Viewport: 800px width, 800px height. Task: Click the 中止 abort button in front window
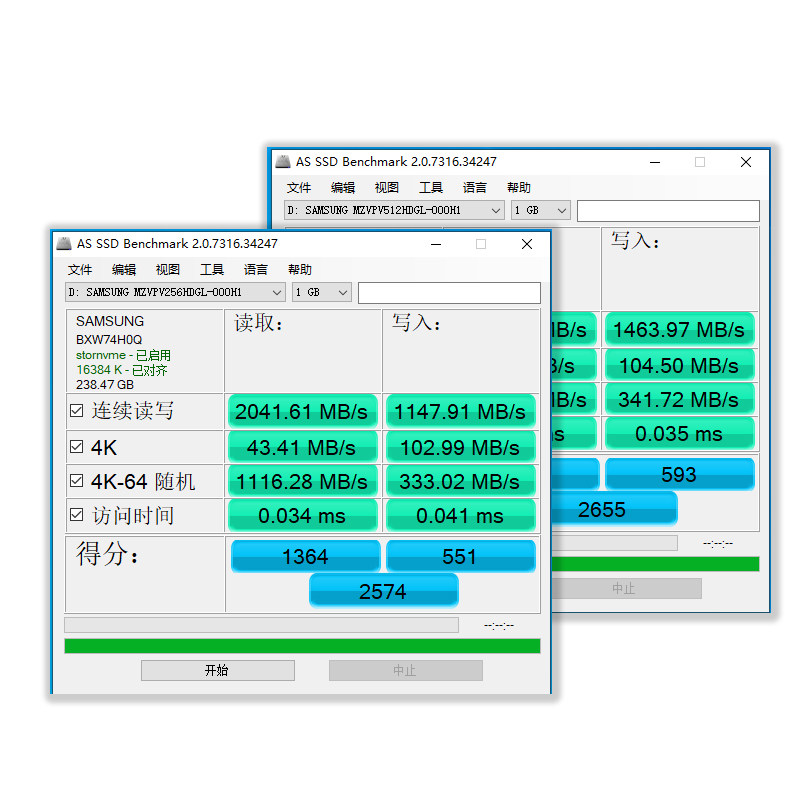click(x=406, y=670)
